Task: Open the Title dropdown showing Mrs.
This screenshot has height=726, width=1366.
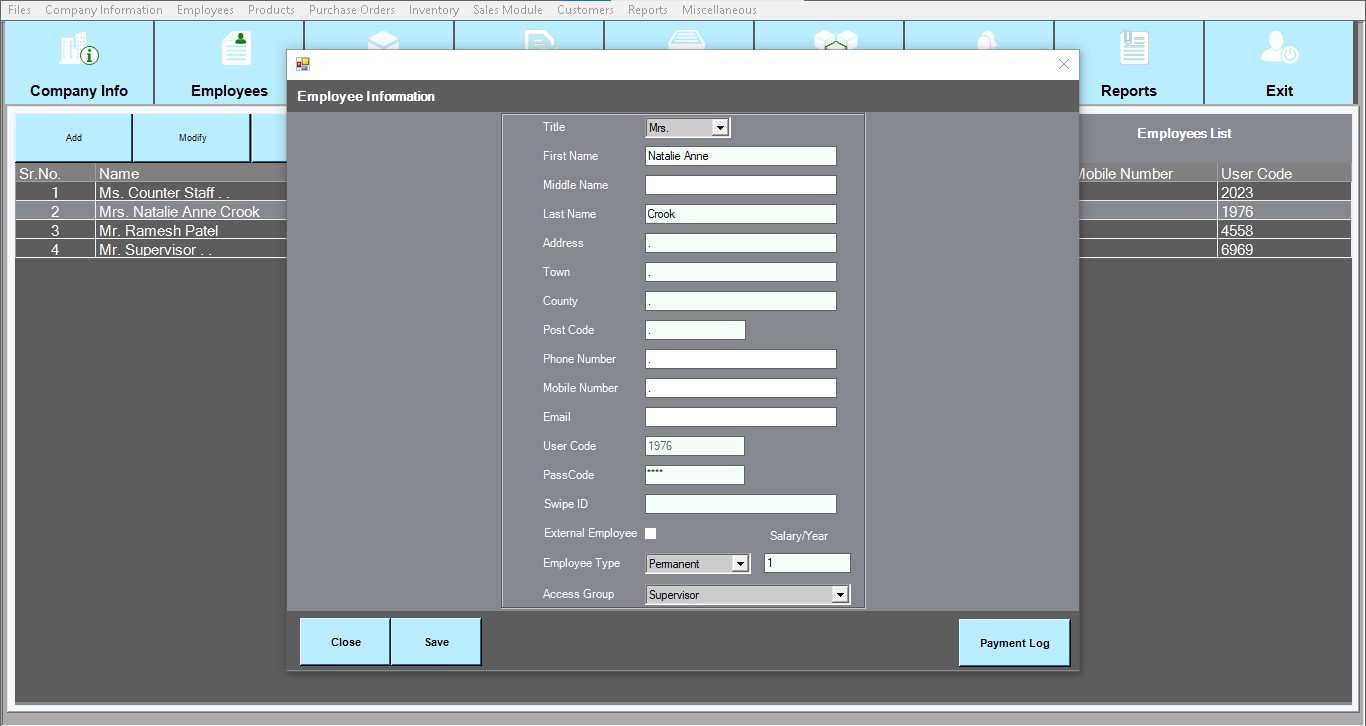Action: point(719,128)
